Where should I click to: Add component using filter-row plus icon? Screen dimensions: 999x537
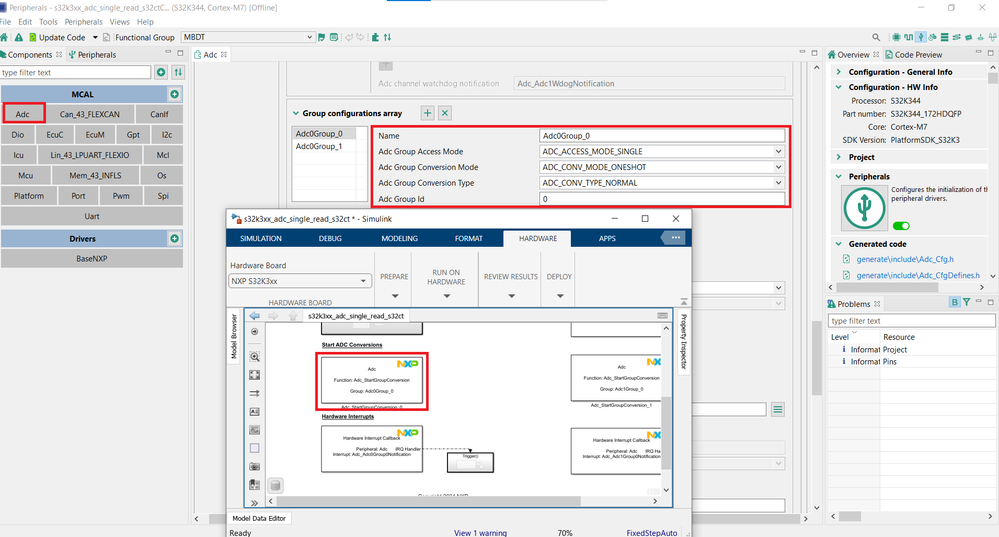161,73
